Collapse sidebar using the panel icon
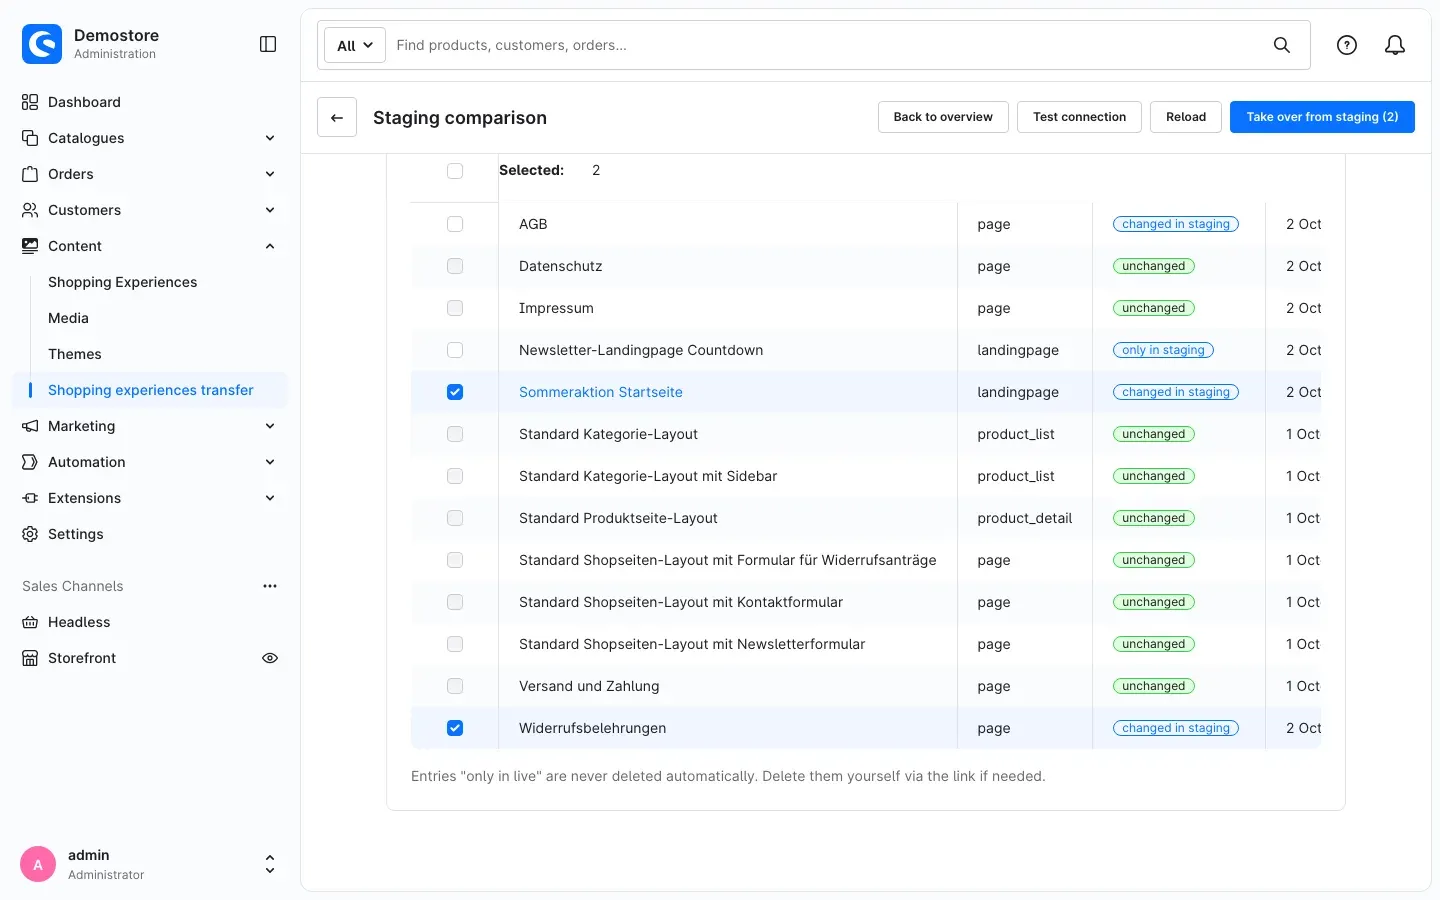This screenshot has width=1440, height=900. pyautogui.click(x=268, y=44)
